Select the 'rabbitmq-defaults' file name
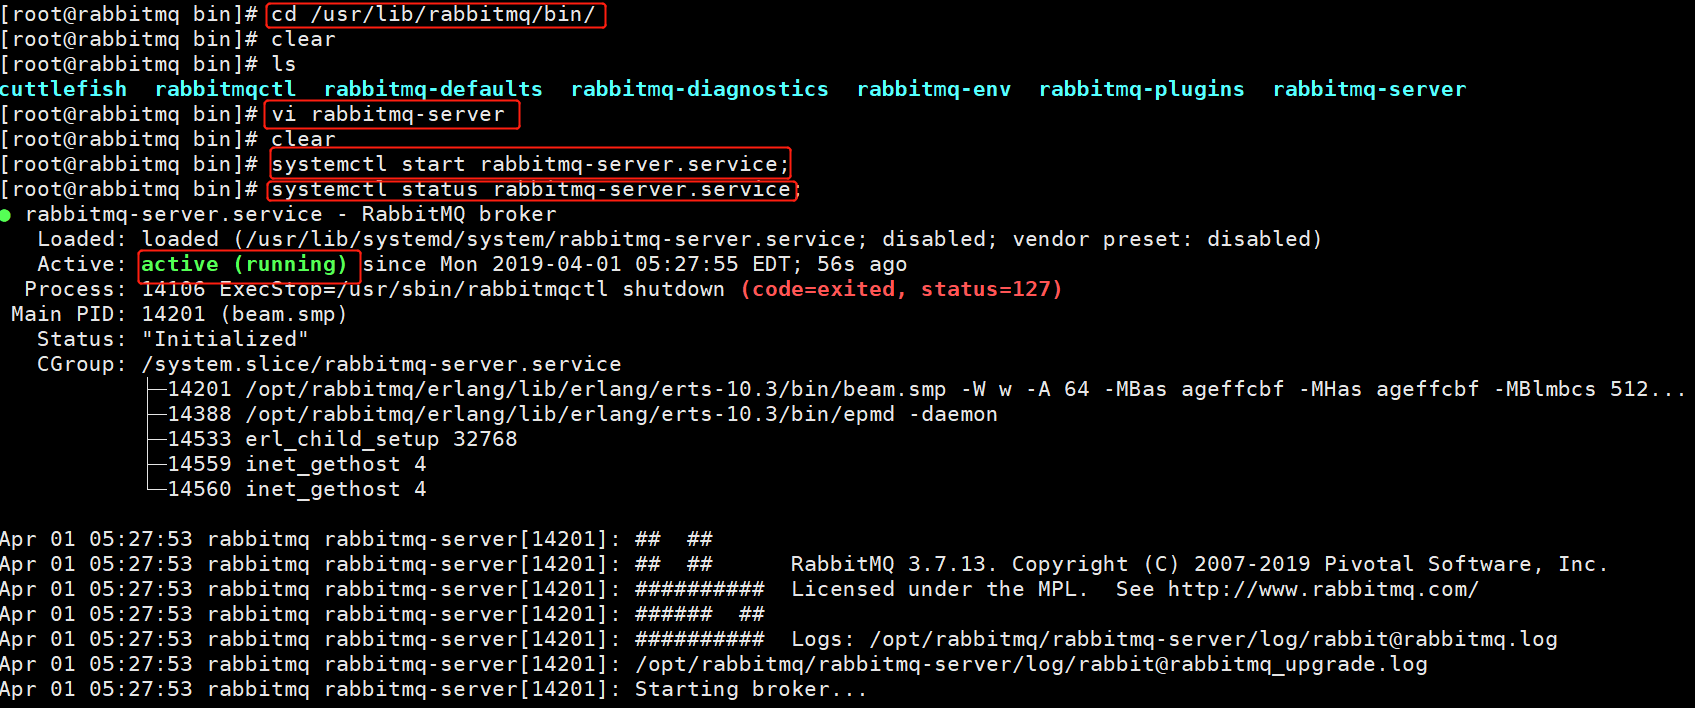The image size is (1695, 708). tap(433, 89)
